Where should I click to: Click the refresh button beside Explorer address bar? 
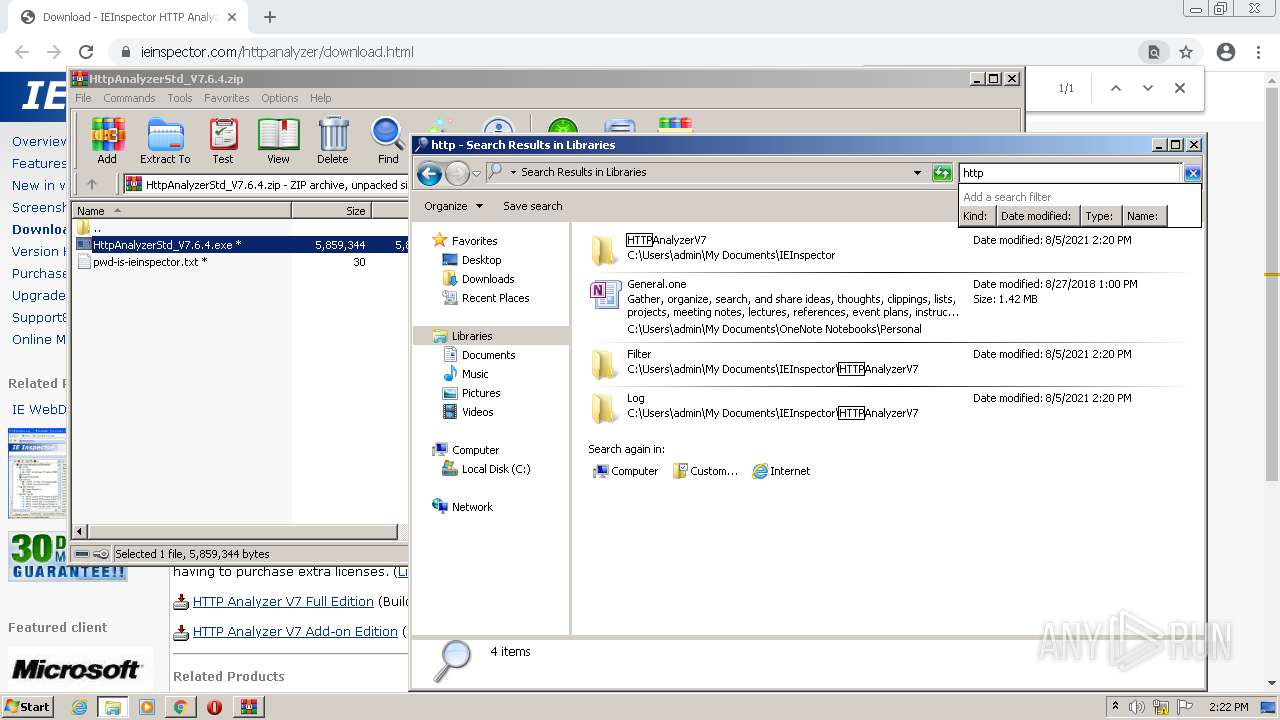(x=942, y=173)
